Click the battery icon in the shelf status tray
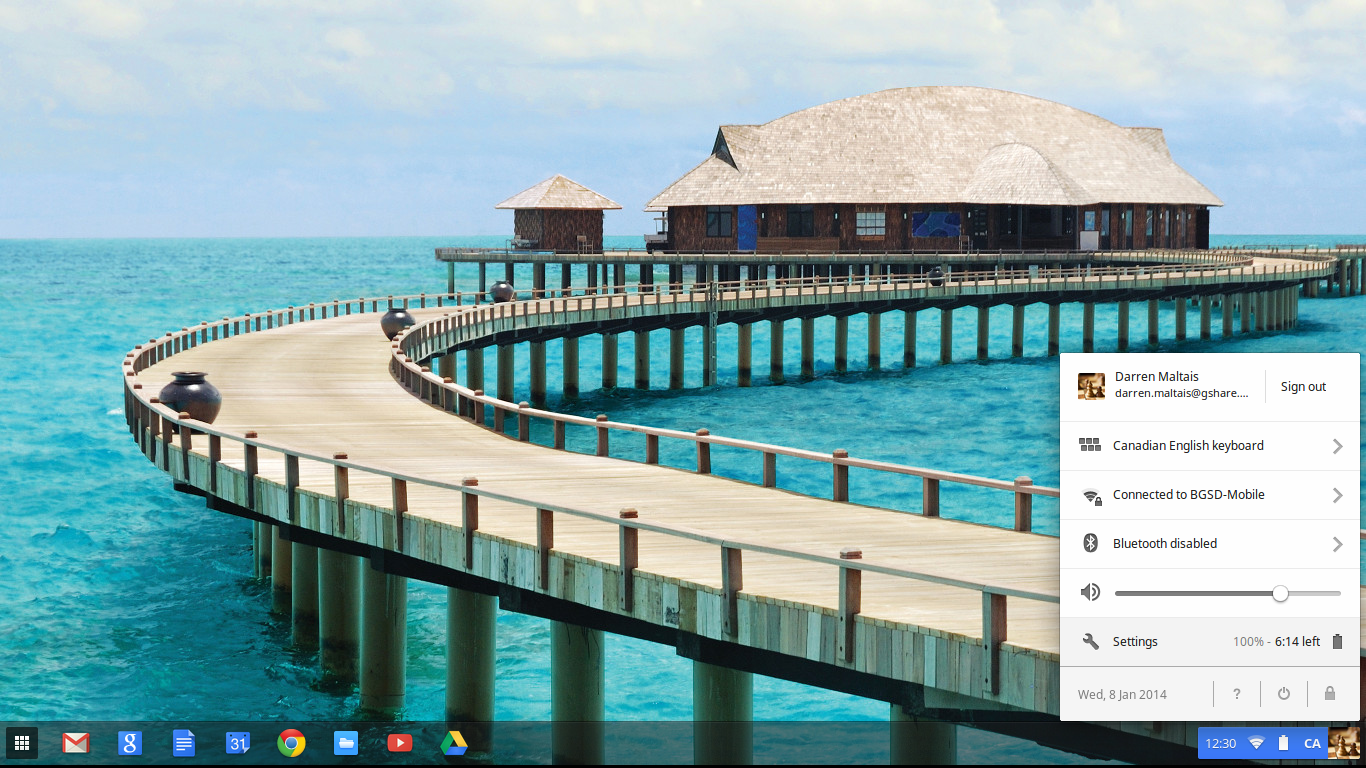Image resolution: width=1366 pixels, height=768 pixels. [1283, 743]
